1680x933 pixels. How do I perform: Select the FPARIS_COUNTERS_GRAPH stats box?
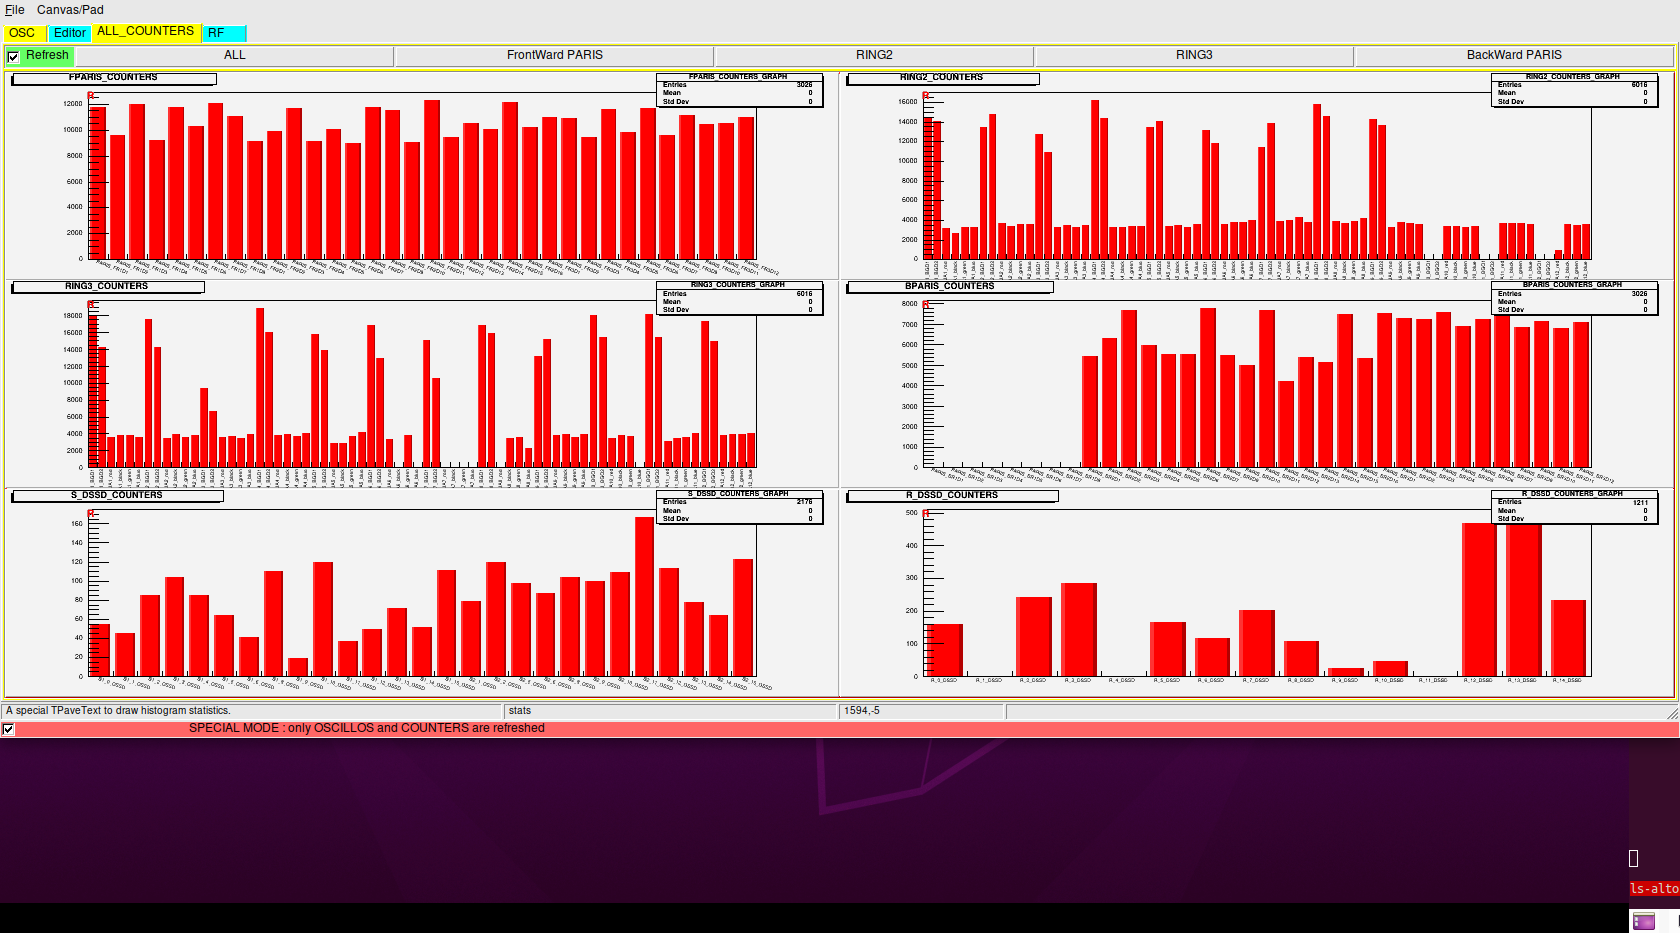tap(739, 90)
